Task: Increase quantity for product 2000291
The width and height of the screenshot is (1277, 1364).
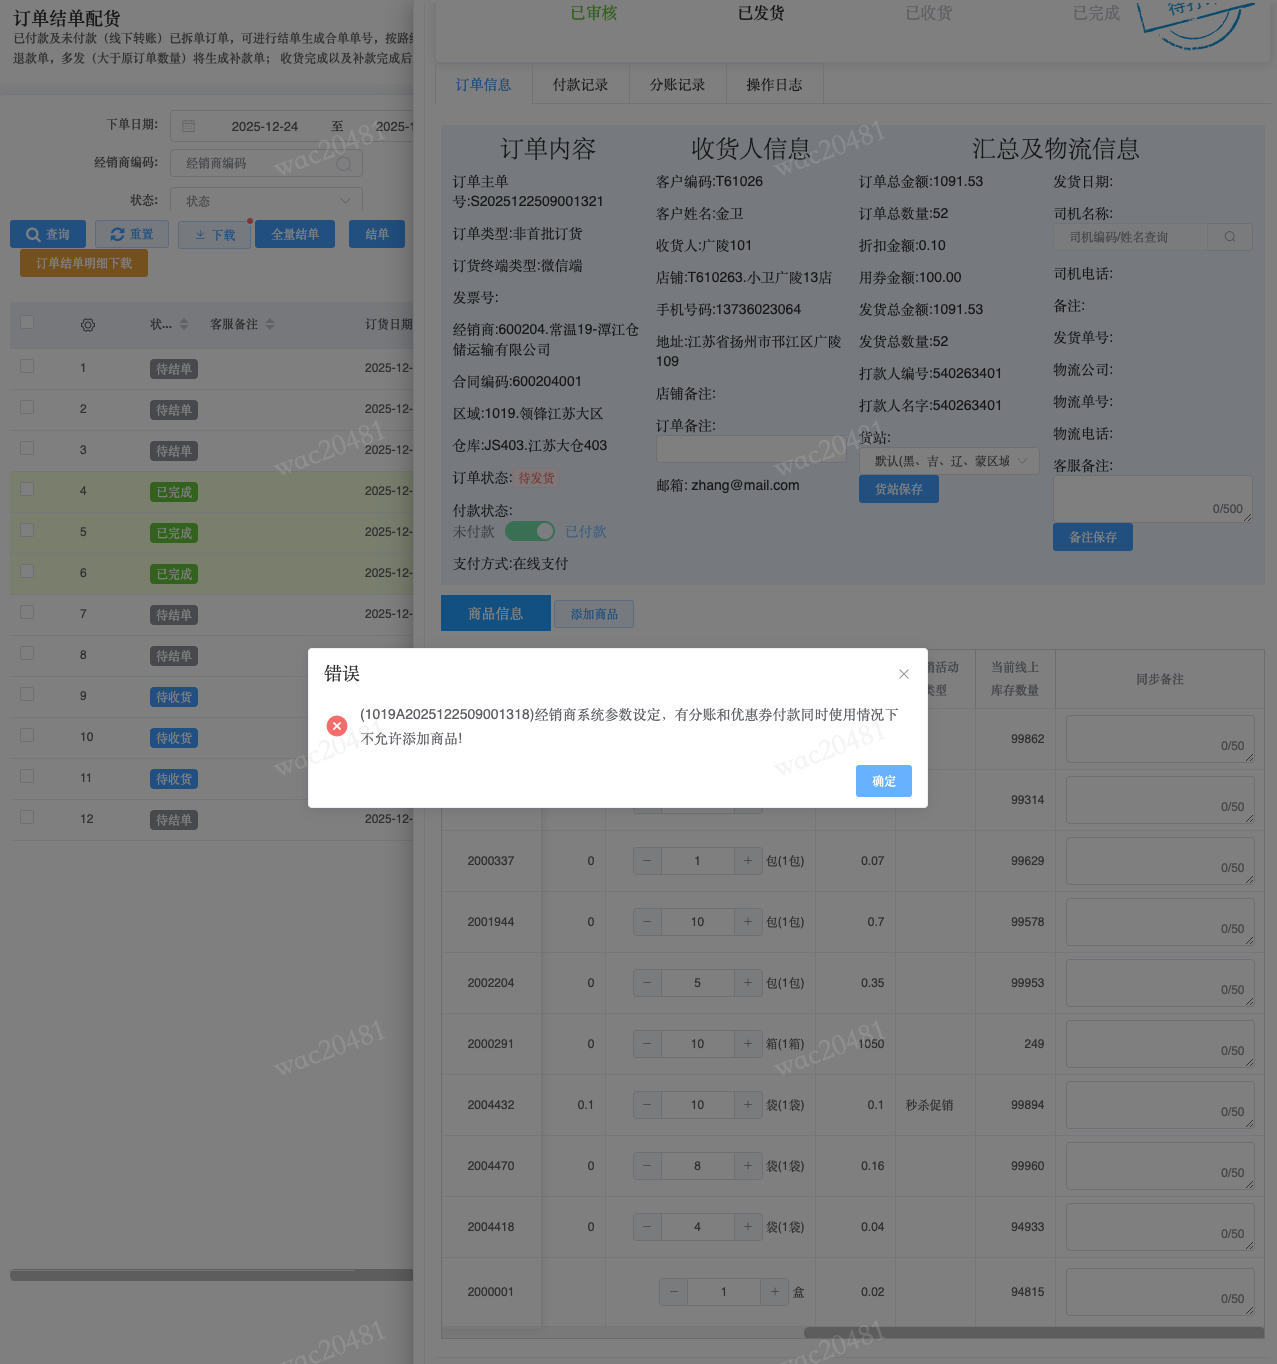Action: [748, 1044]
